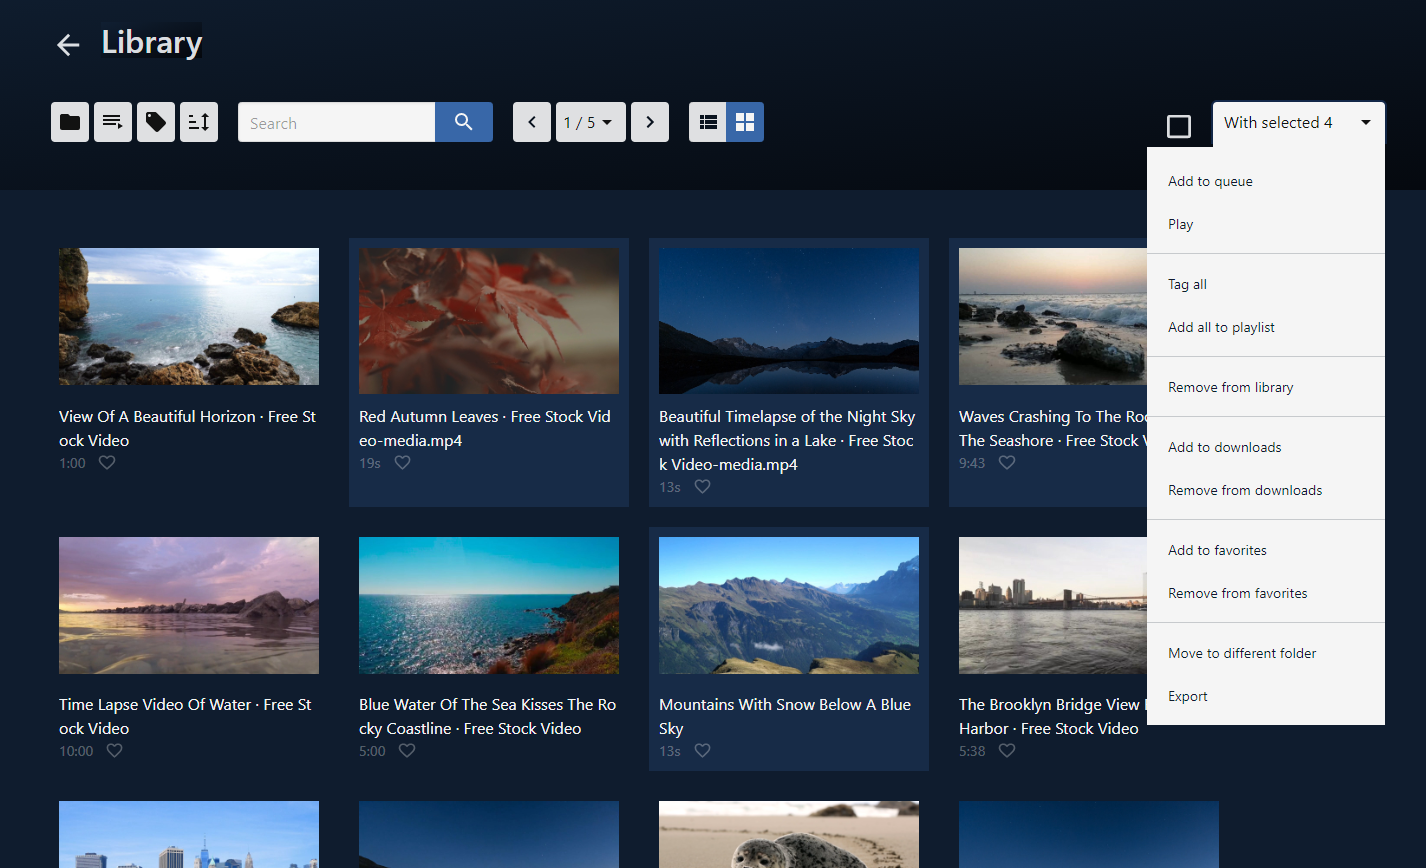Open the playlists icon in toolbar
The height and width of the screenshot is (868, 1426).
(113, 122)
